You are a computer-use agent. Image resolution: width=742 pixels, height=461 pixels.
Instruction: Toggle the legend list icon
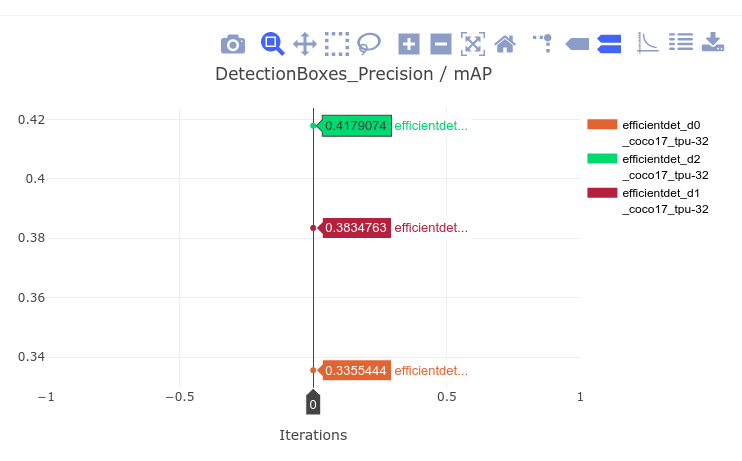681,42
